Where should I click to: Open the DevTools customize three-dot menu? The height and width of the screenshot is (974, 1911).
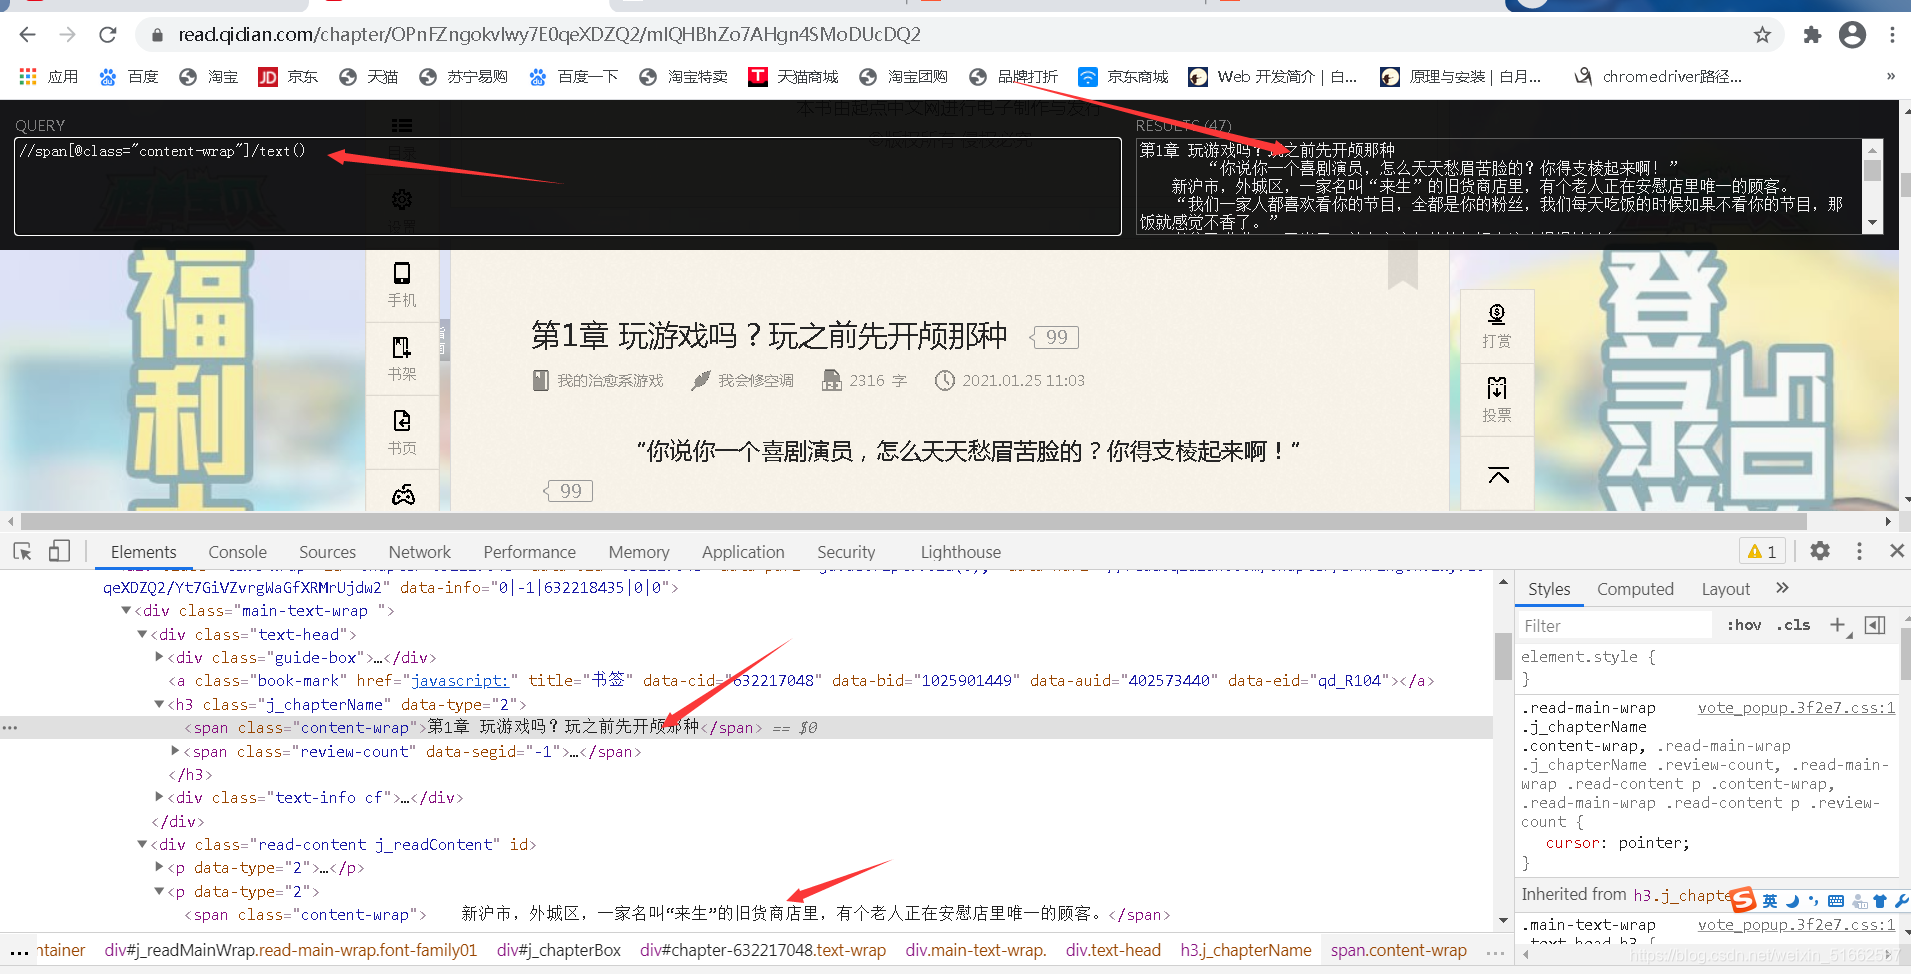(1859, 551)
